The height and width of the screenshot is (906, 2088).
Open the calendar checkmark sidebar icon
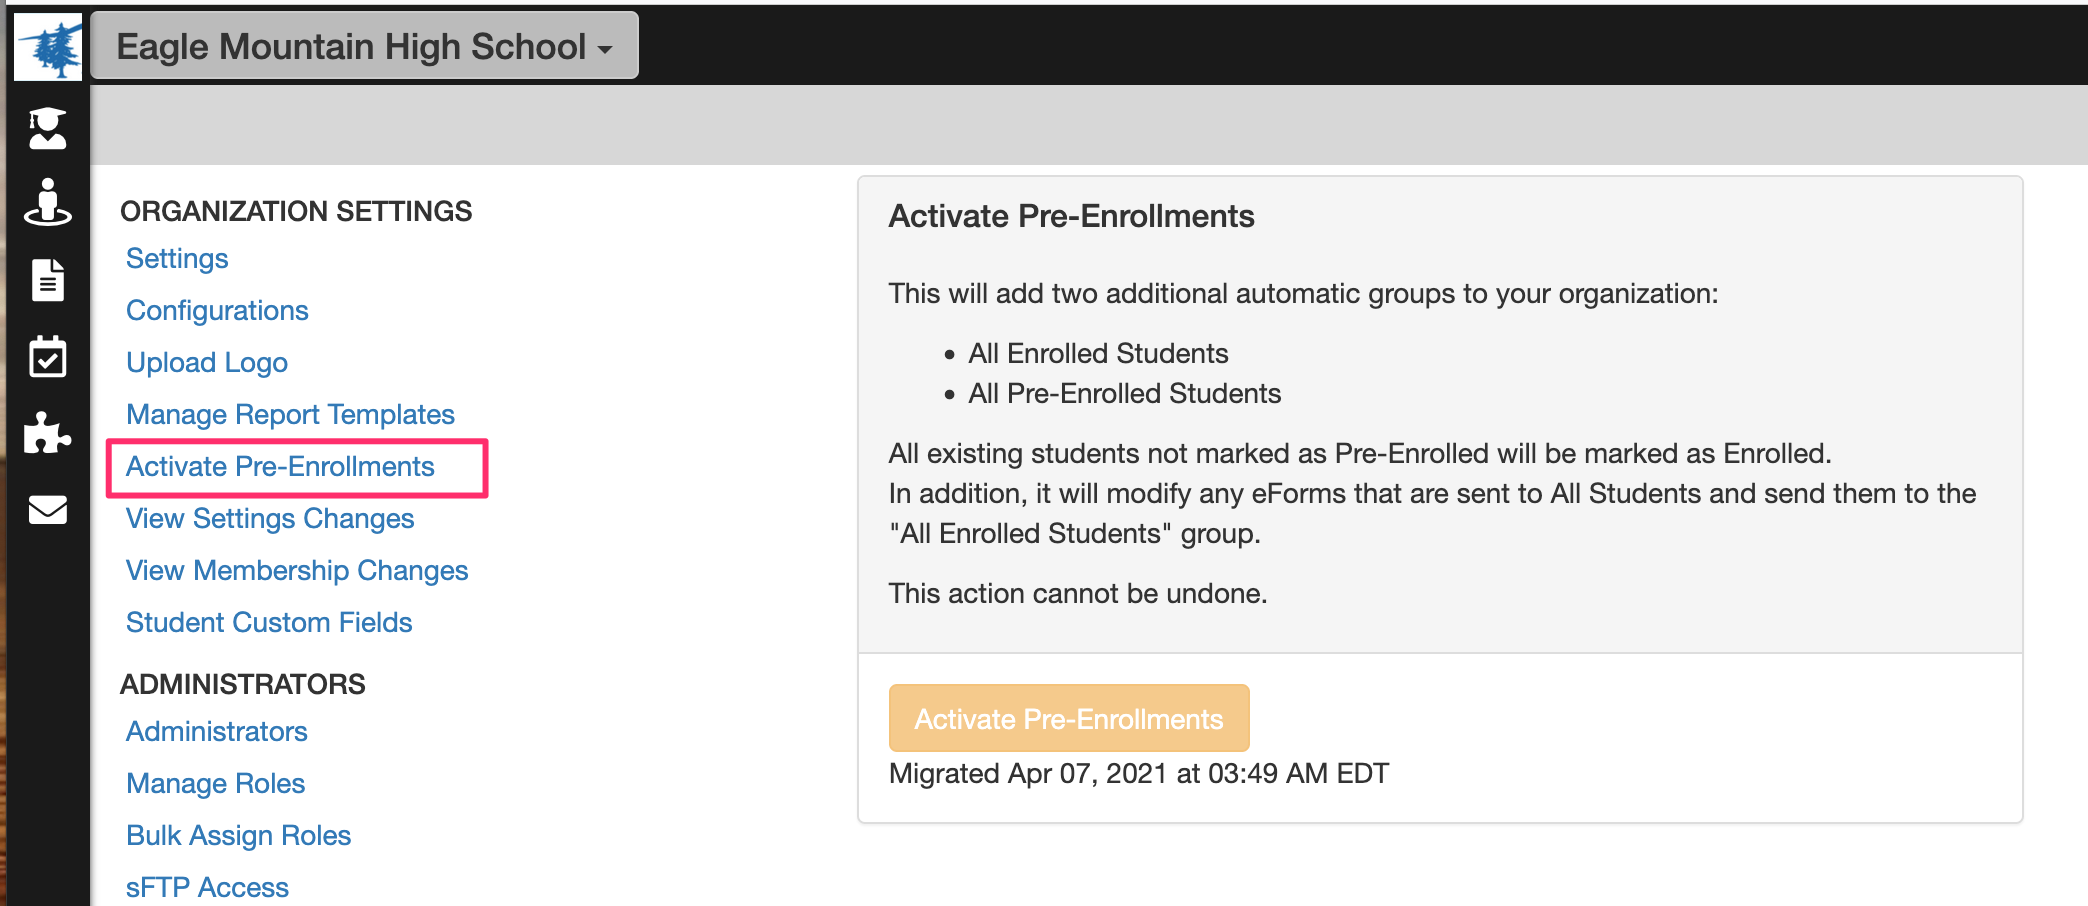click(x=47, y=356)
